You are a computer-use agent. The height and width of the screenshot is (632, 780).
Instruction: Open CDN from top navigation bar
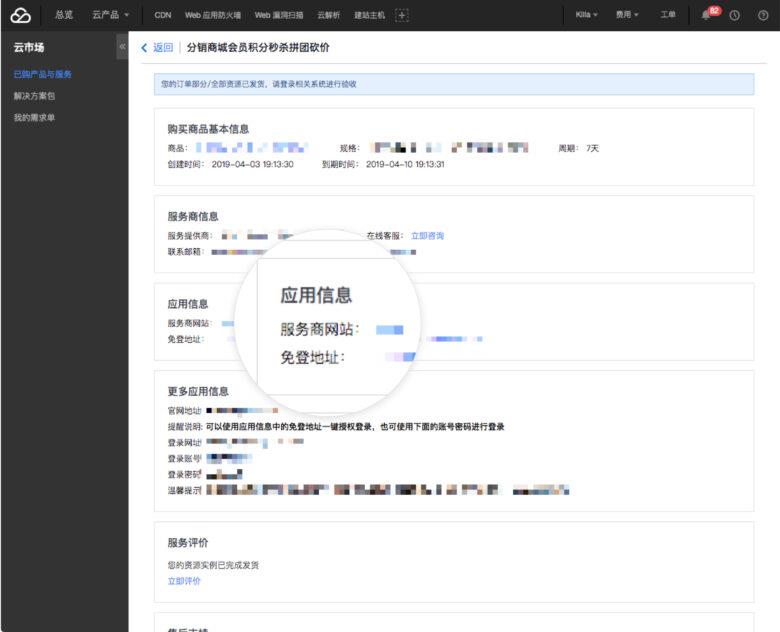(162, 15)
